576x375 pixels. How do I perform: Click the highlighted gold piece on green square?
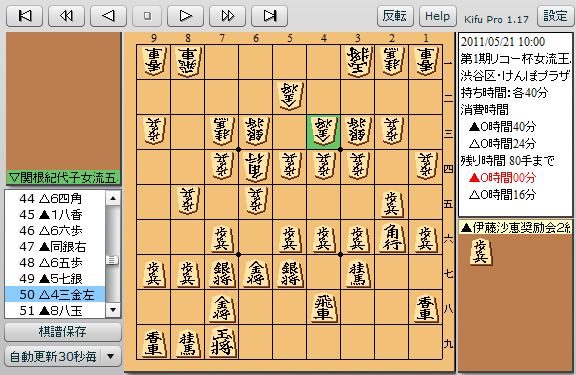(x=323, y=132)
